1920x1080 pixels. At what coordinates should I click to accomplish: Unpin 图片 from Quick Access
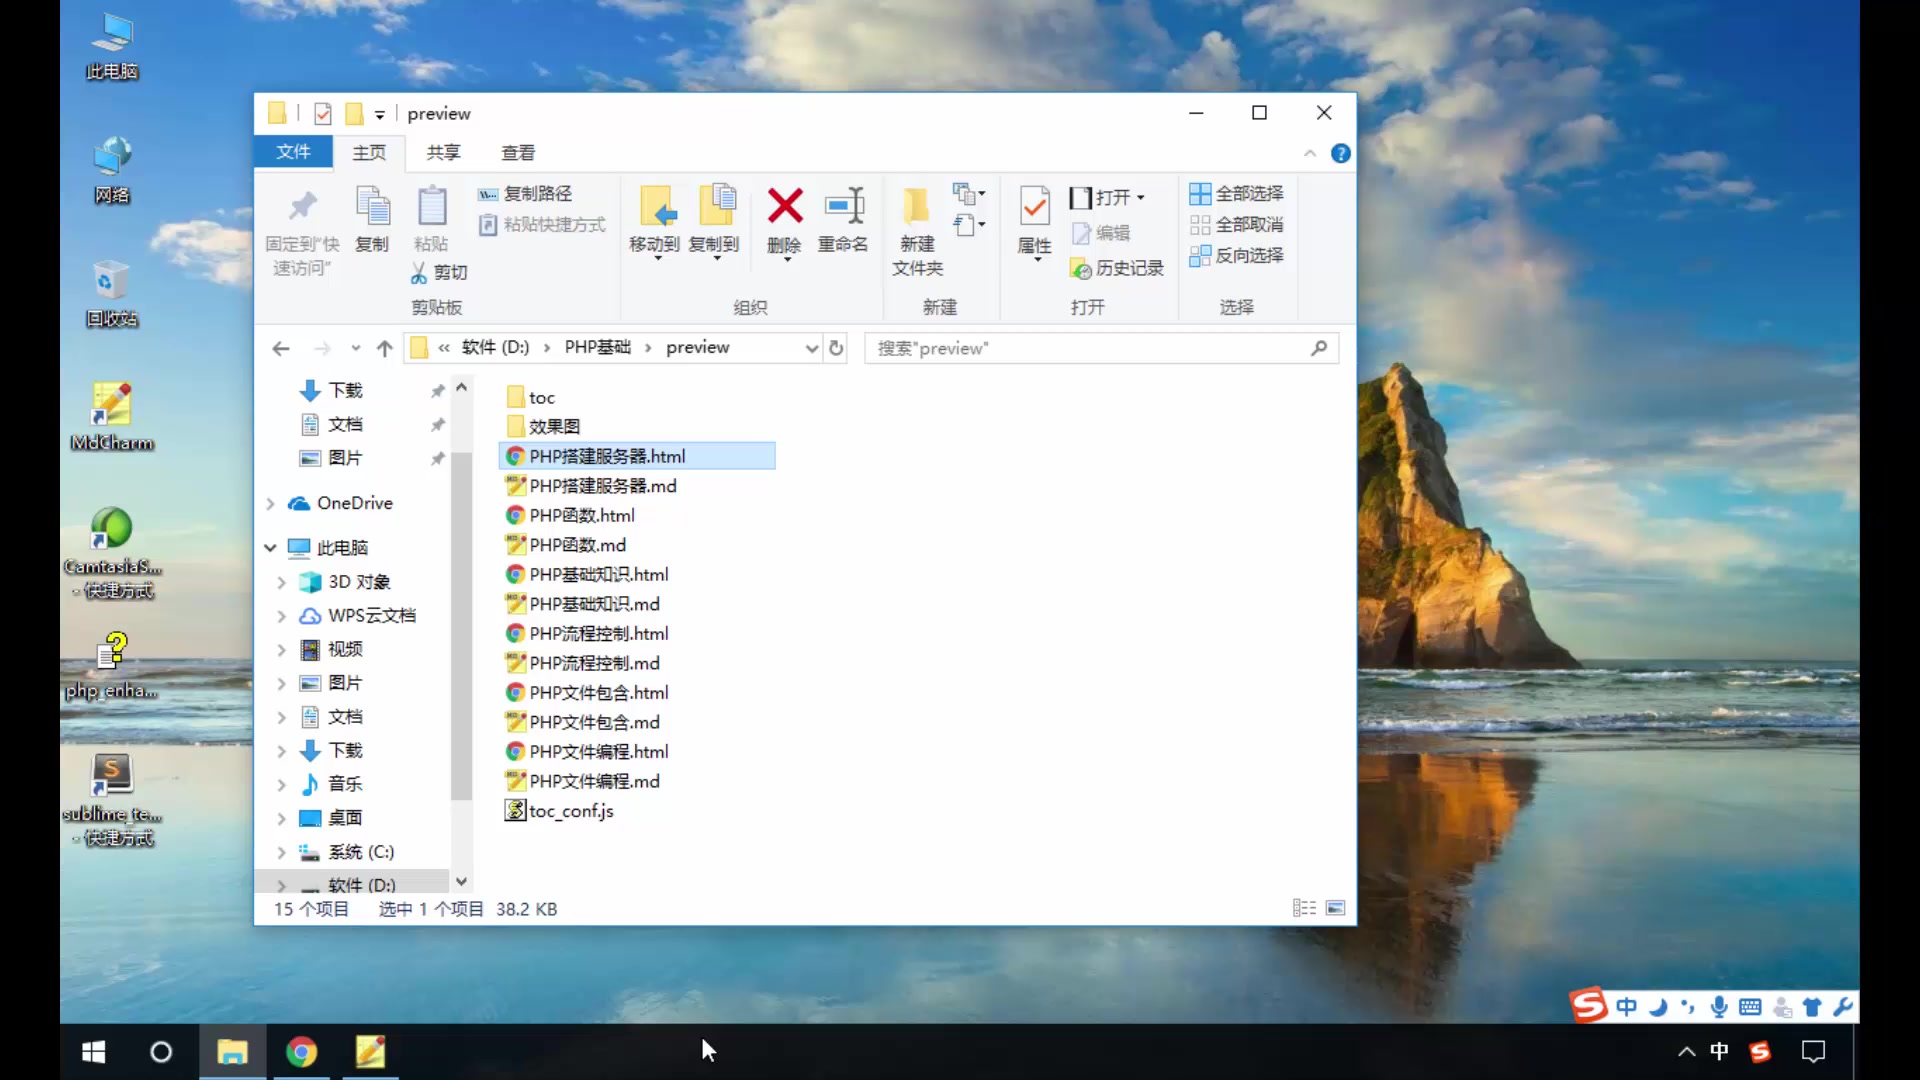437,458
